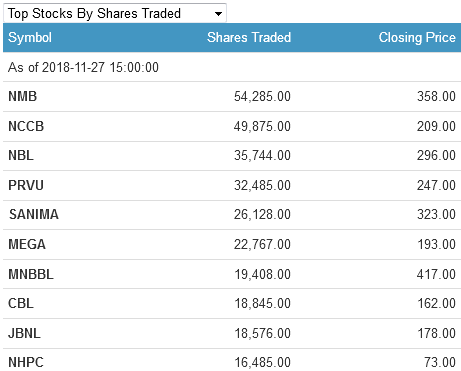Open the CBL stock symbol
The height and width of the screenshot is (371, 461).
click(x=21, y=303)
